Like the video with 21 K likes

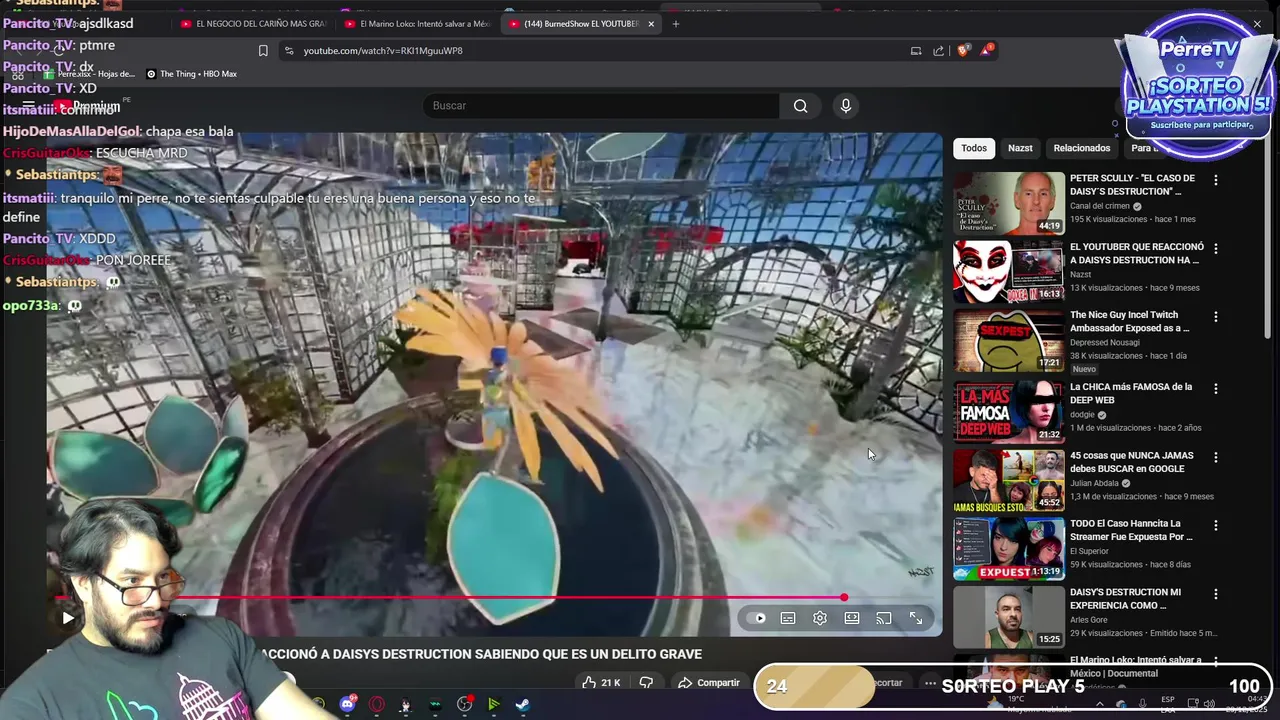coord(600,683)
